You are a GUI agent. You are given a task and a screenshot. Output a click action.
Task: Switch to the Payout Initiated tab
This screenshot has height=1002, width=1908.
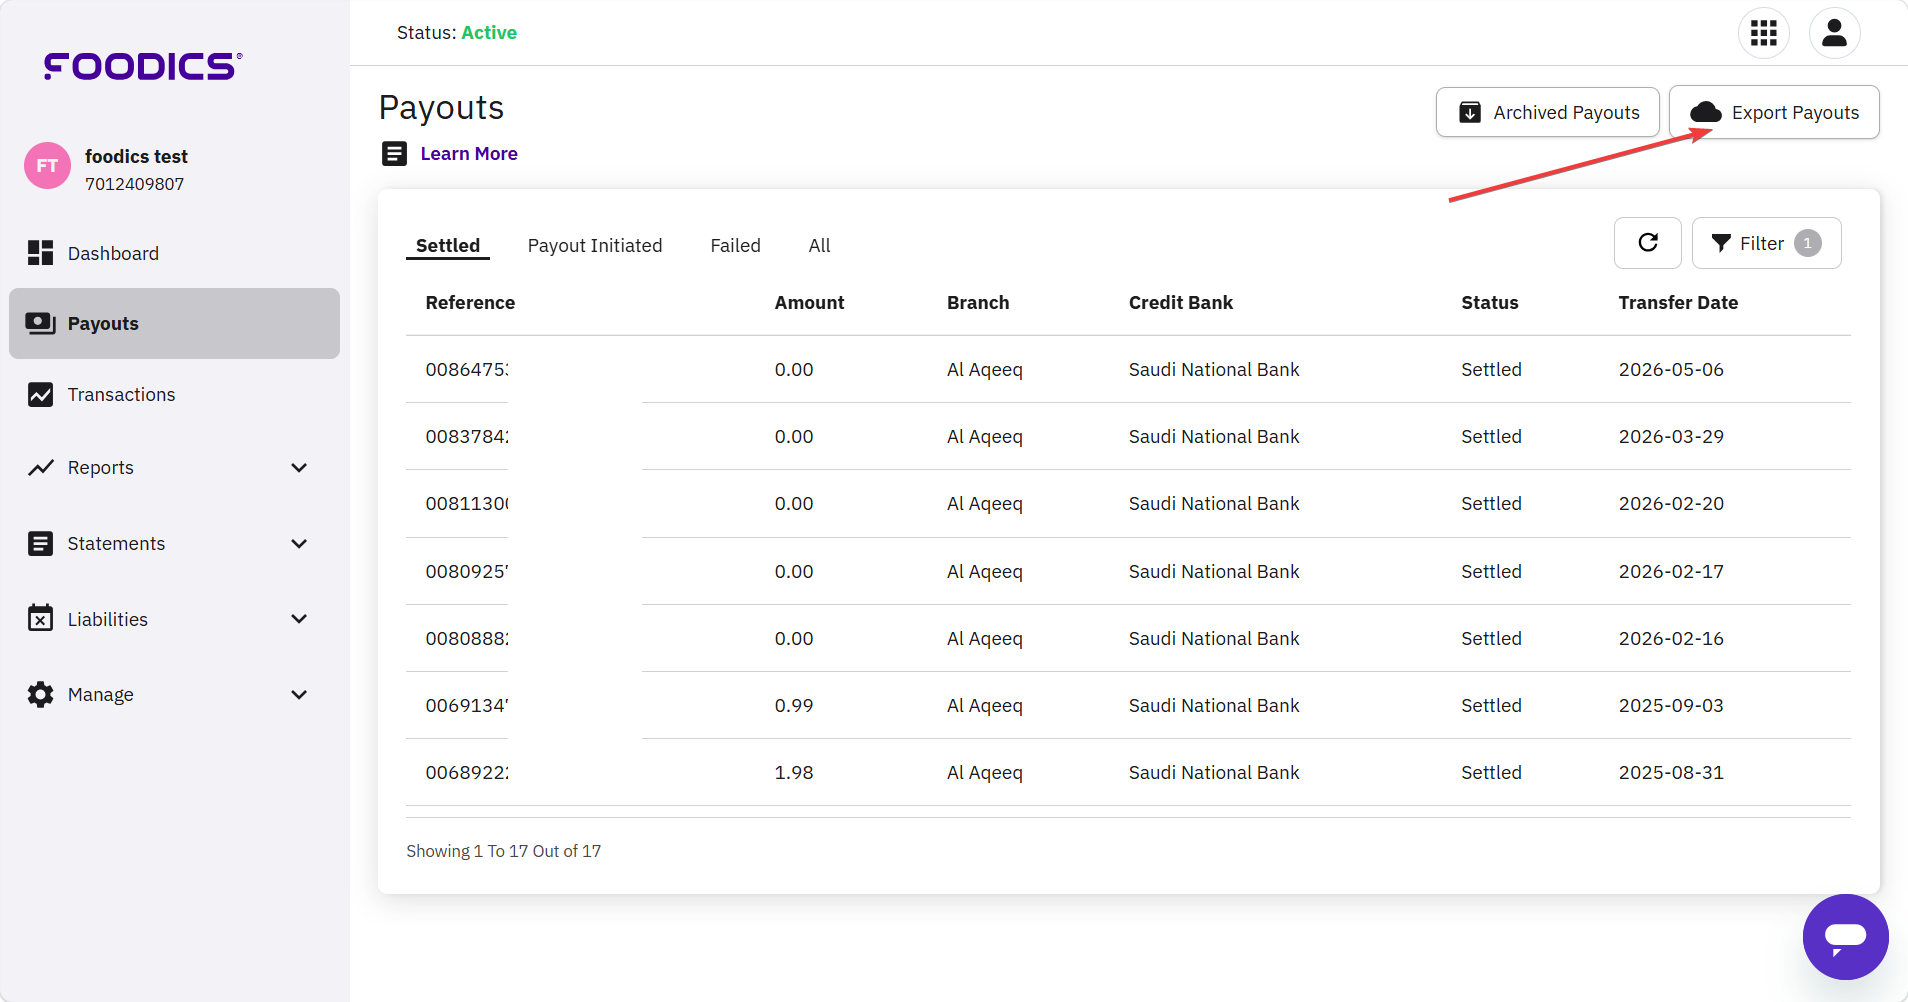click(x=595, y=246)
